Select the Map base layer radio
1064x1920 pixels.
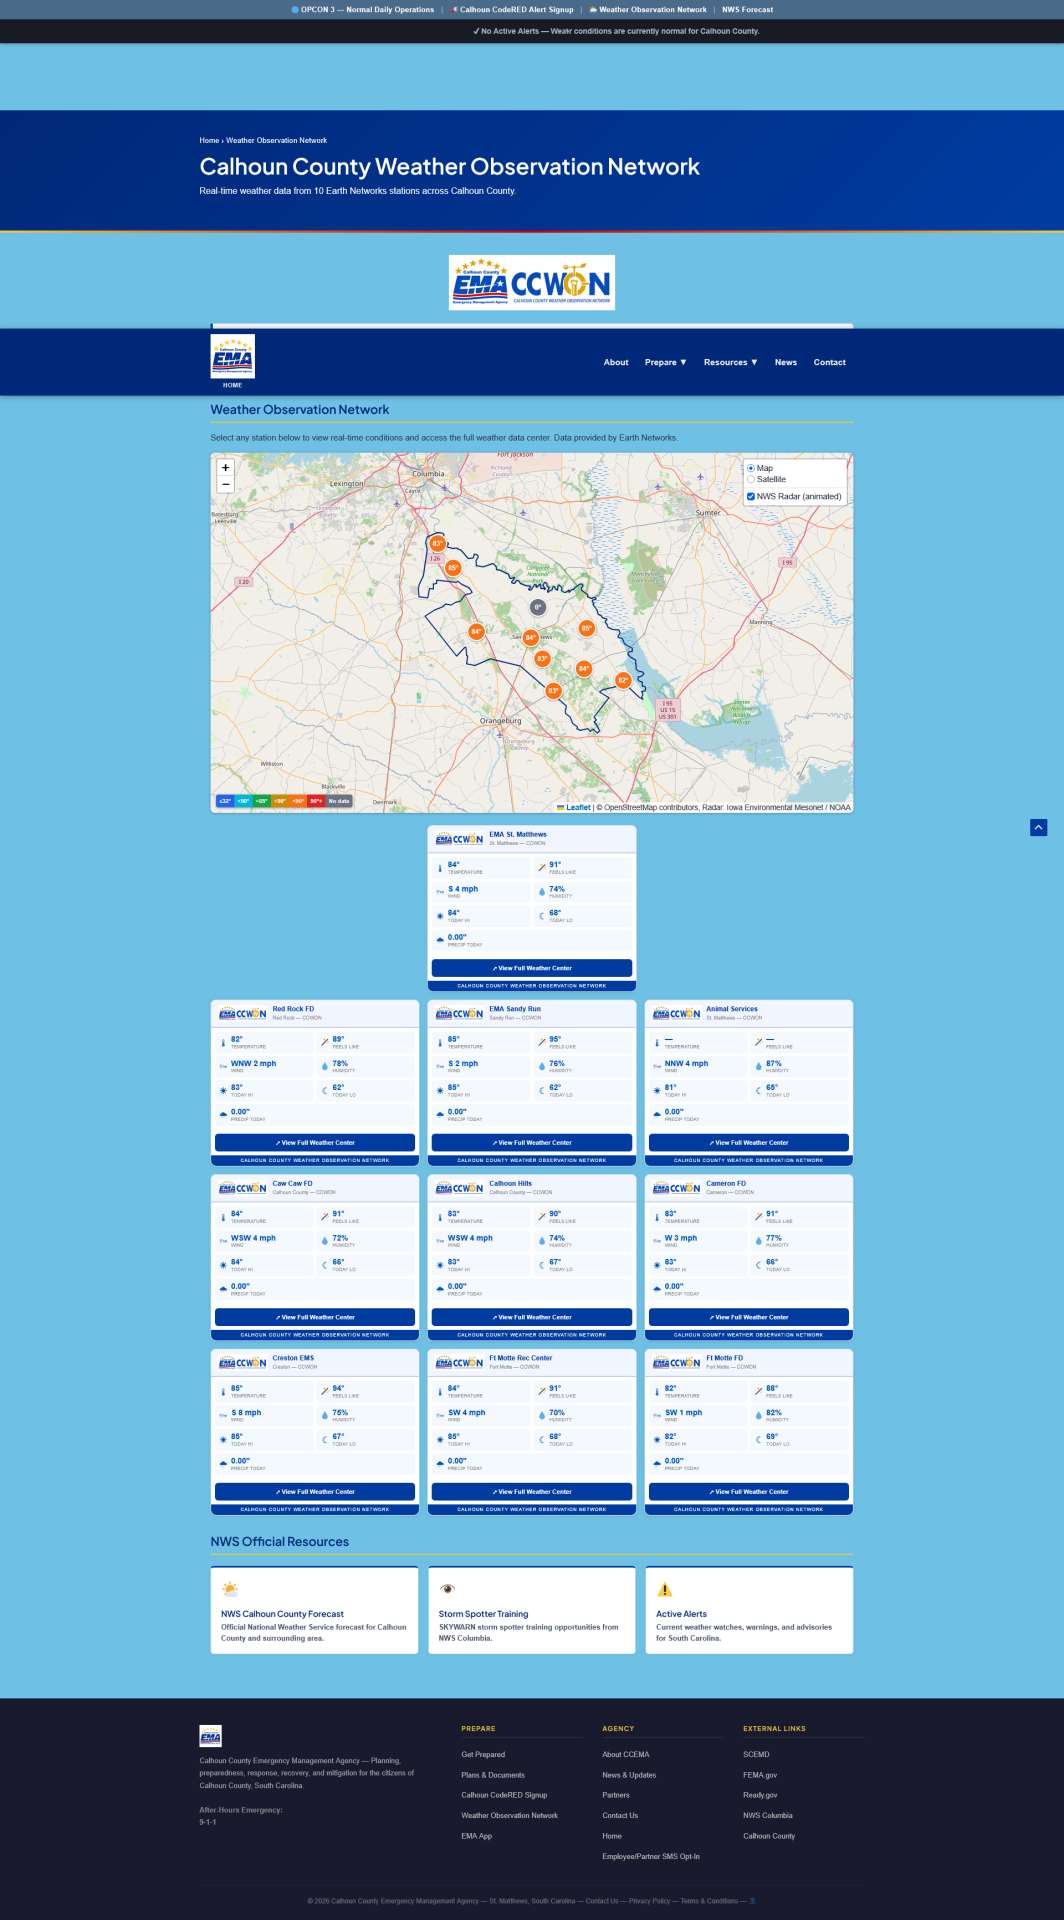(x=751, y=468)
